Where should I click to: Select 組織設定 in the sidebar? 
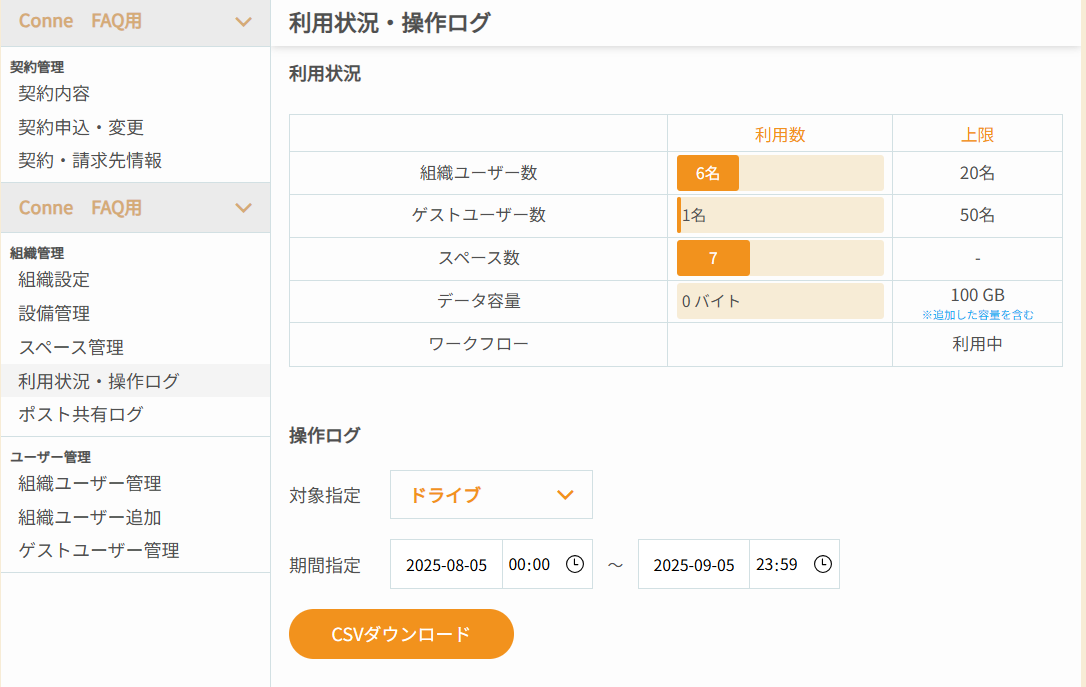[54, 280]
